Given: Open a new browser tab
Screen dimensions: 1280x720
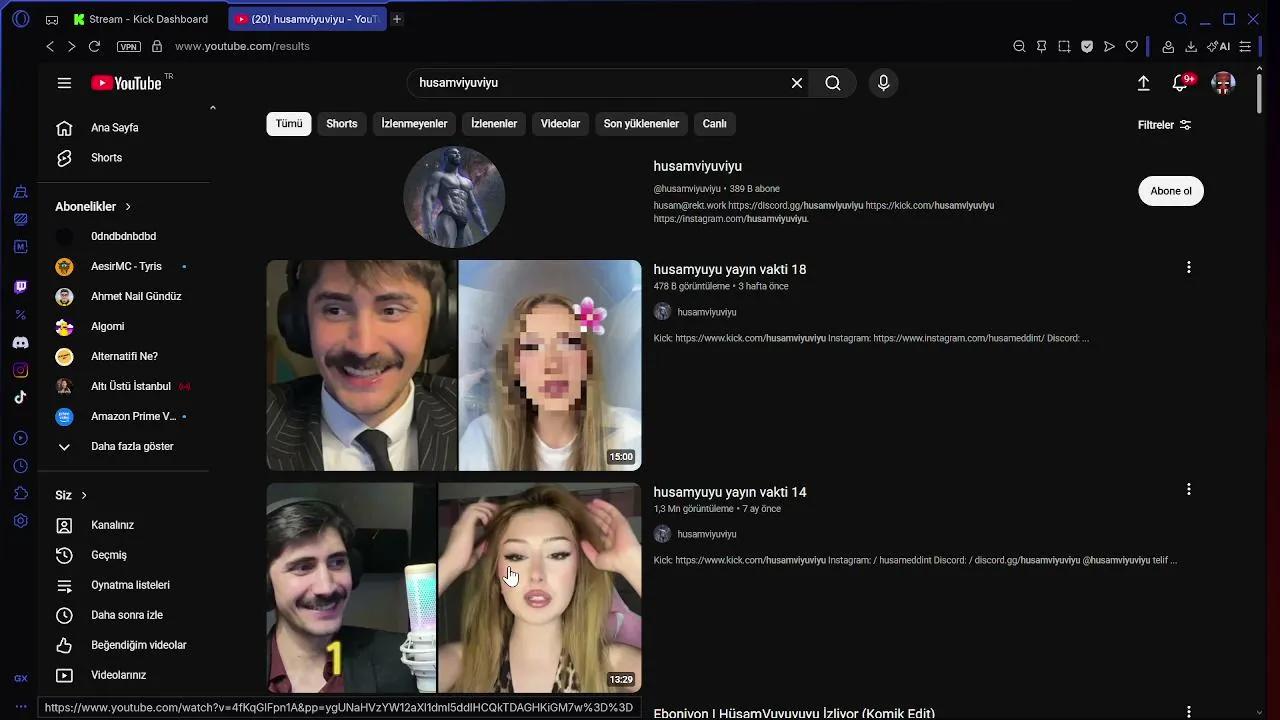Looking at the screenshot, I should [x=397, y=19].
